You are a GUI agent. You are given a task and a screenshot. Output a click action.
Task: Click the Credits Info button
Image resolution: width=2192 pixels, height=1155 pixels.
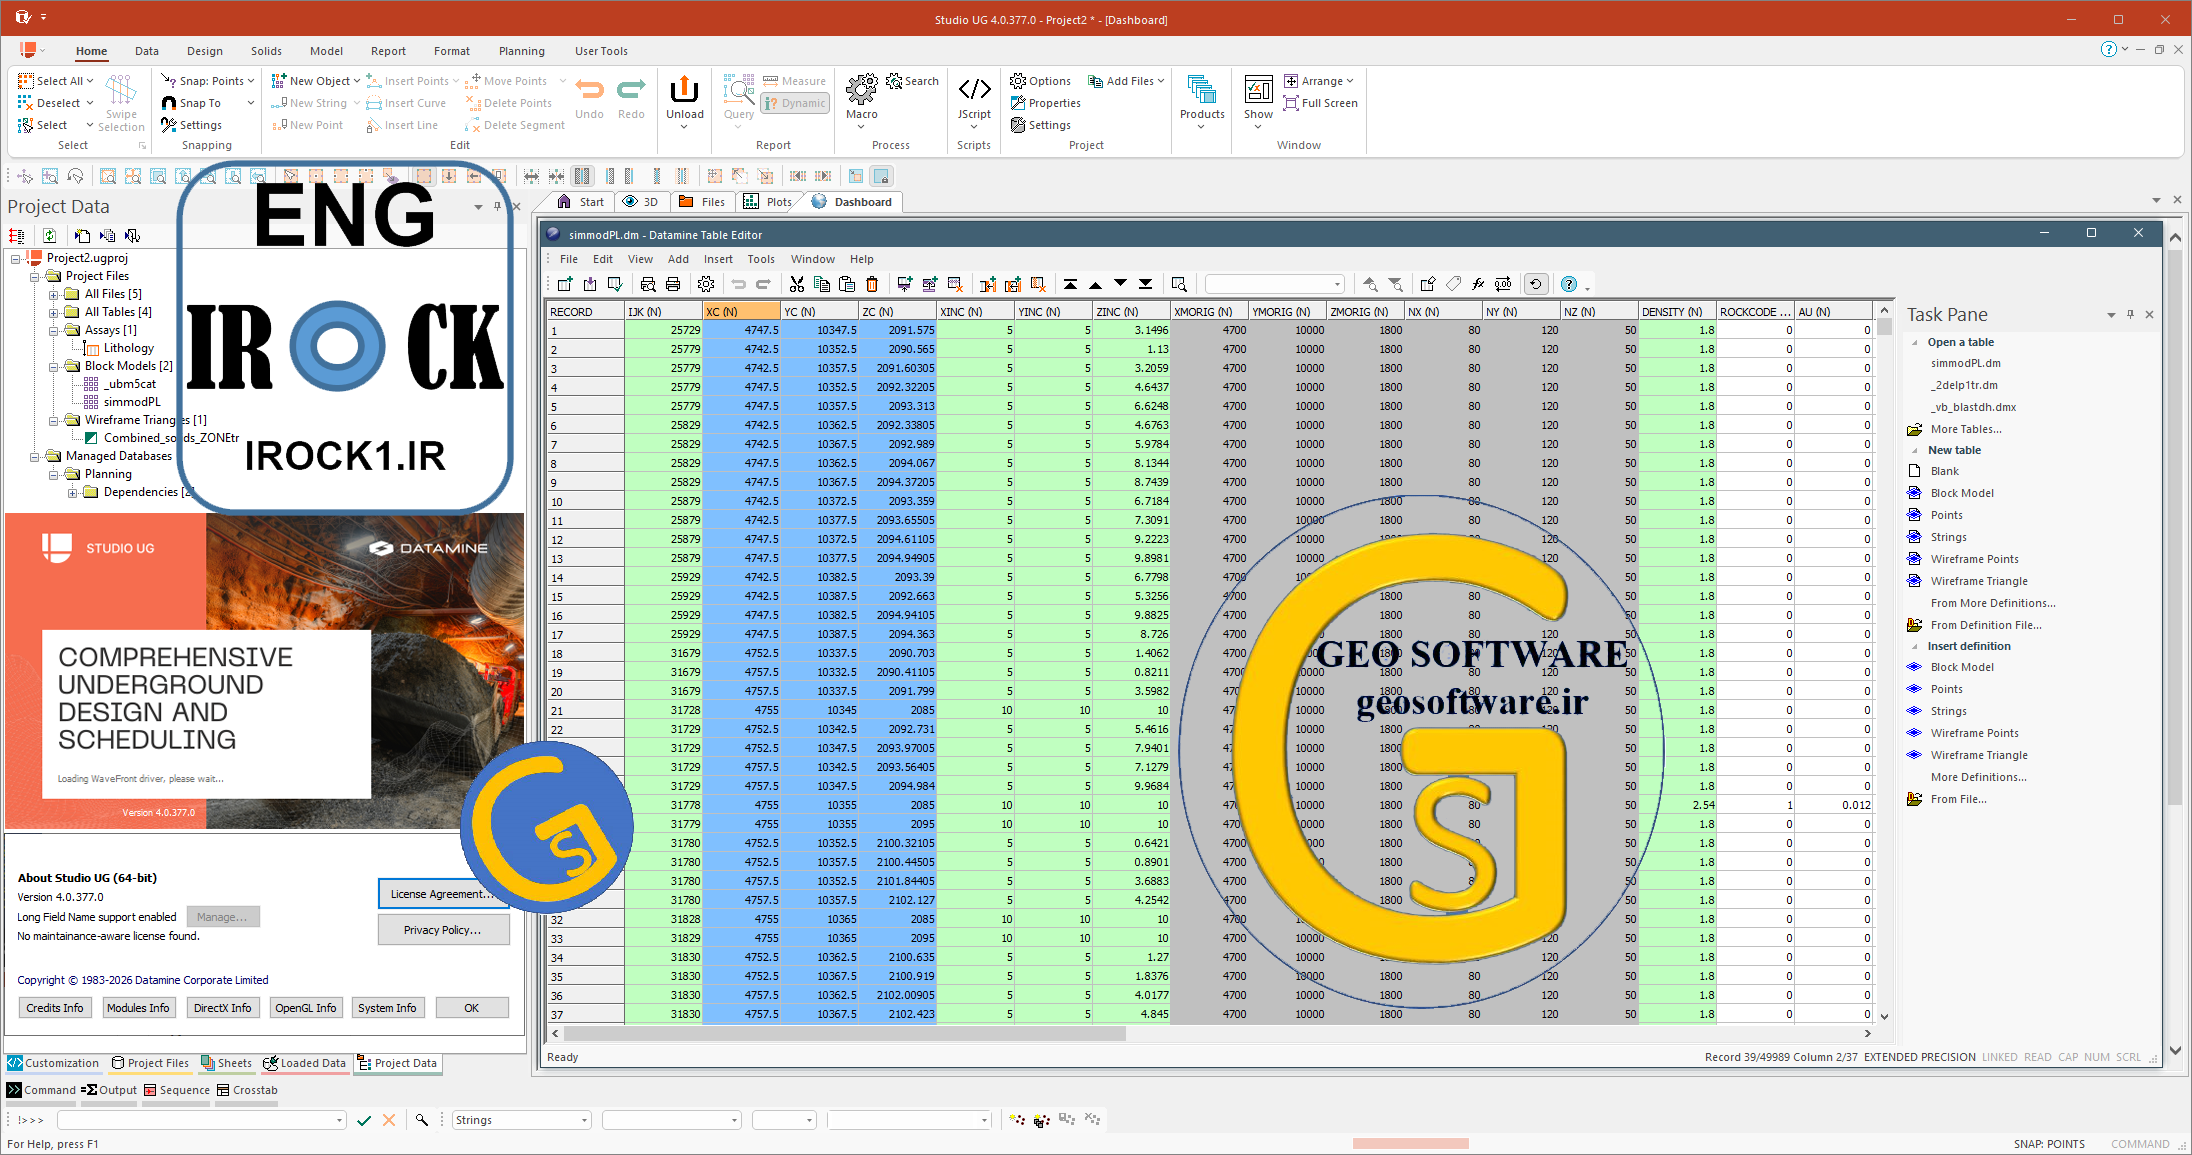tap(55, 1008)
